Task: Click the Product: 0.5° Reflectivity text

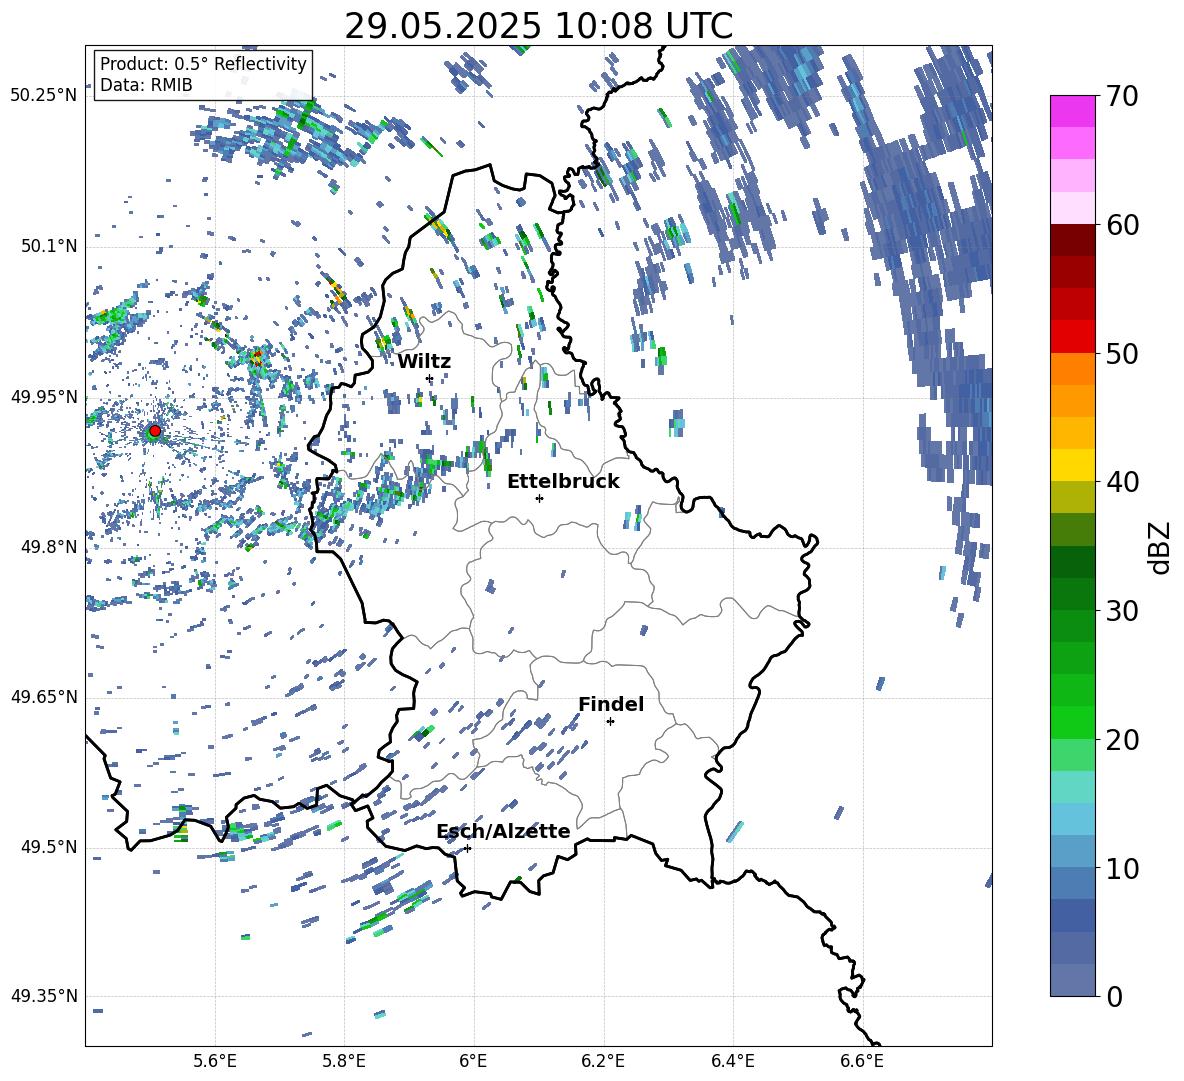Action: click(x=203, y=63)
